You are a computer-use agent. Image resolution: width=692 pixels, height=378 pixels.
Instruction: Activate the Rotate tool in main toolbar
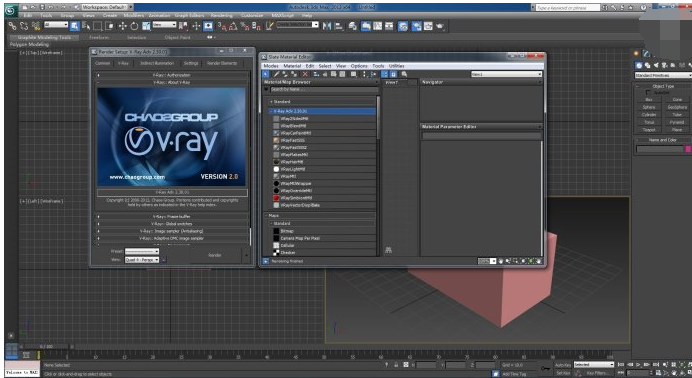(134, 26)
